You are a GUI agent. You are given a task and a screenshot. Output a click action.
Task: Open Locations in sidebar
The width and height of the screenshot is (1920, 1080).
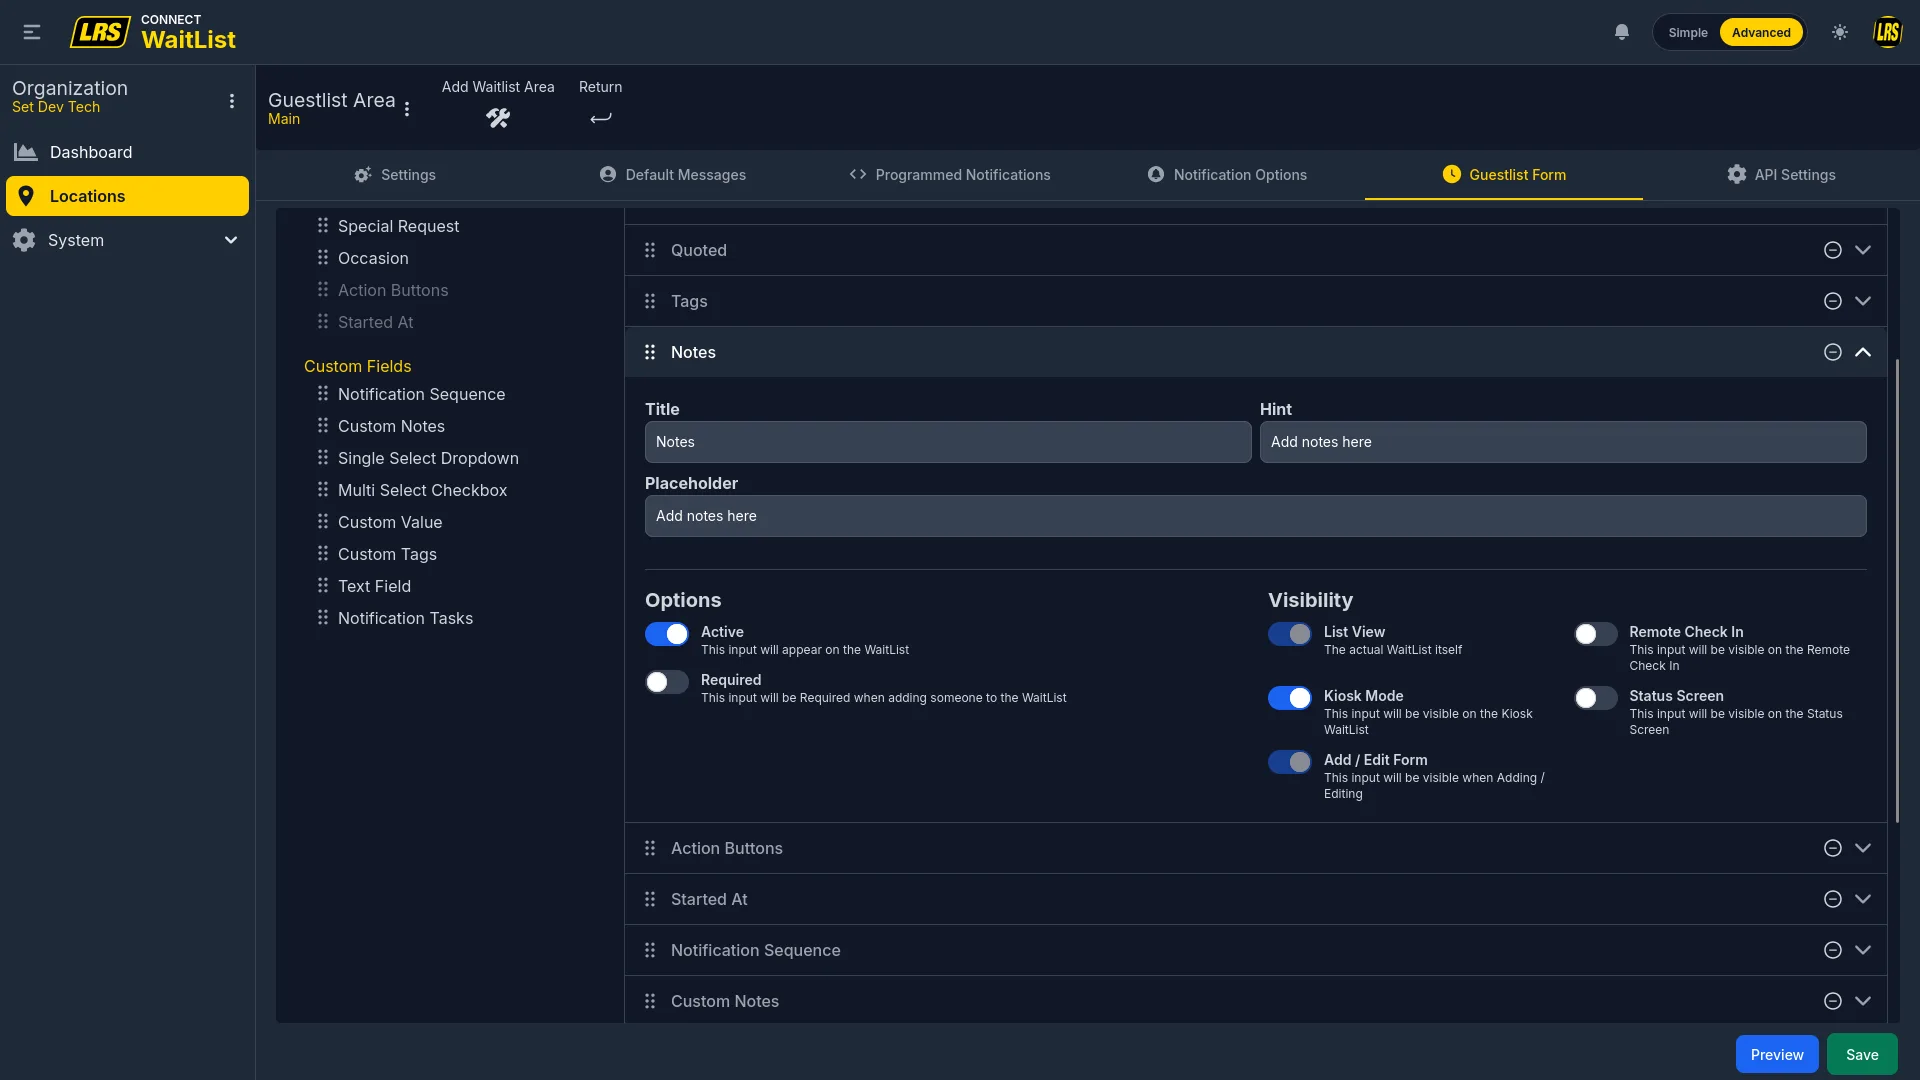127,196
